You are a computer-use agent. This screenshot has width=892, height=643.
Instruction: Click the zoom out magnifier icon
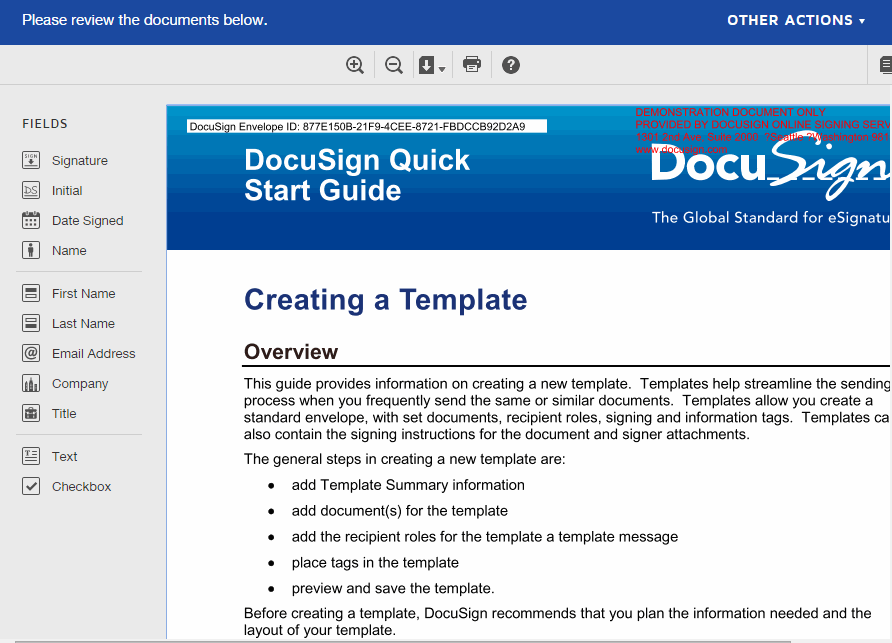click(394, 65)
